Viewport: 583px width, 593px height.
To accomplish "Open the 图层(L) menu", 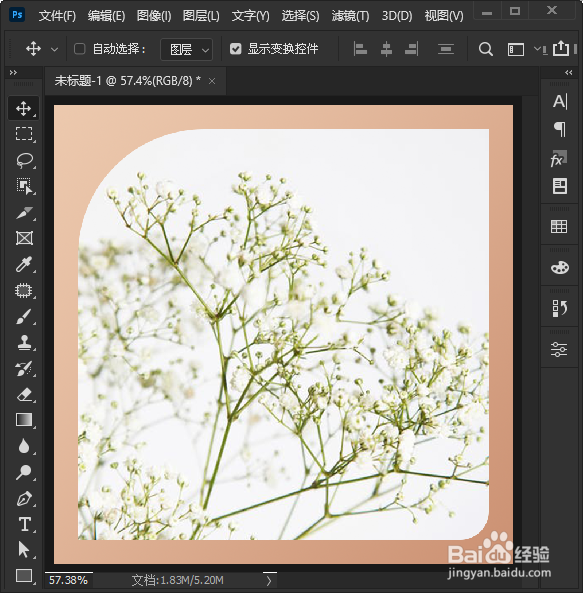I will [201, 16].
